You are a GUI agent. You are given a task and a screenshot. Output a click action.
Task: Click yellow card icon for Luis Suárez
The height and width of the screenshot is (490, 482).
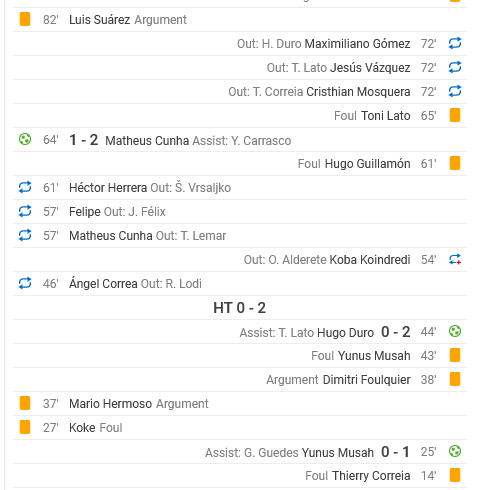pos(25,19)
